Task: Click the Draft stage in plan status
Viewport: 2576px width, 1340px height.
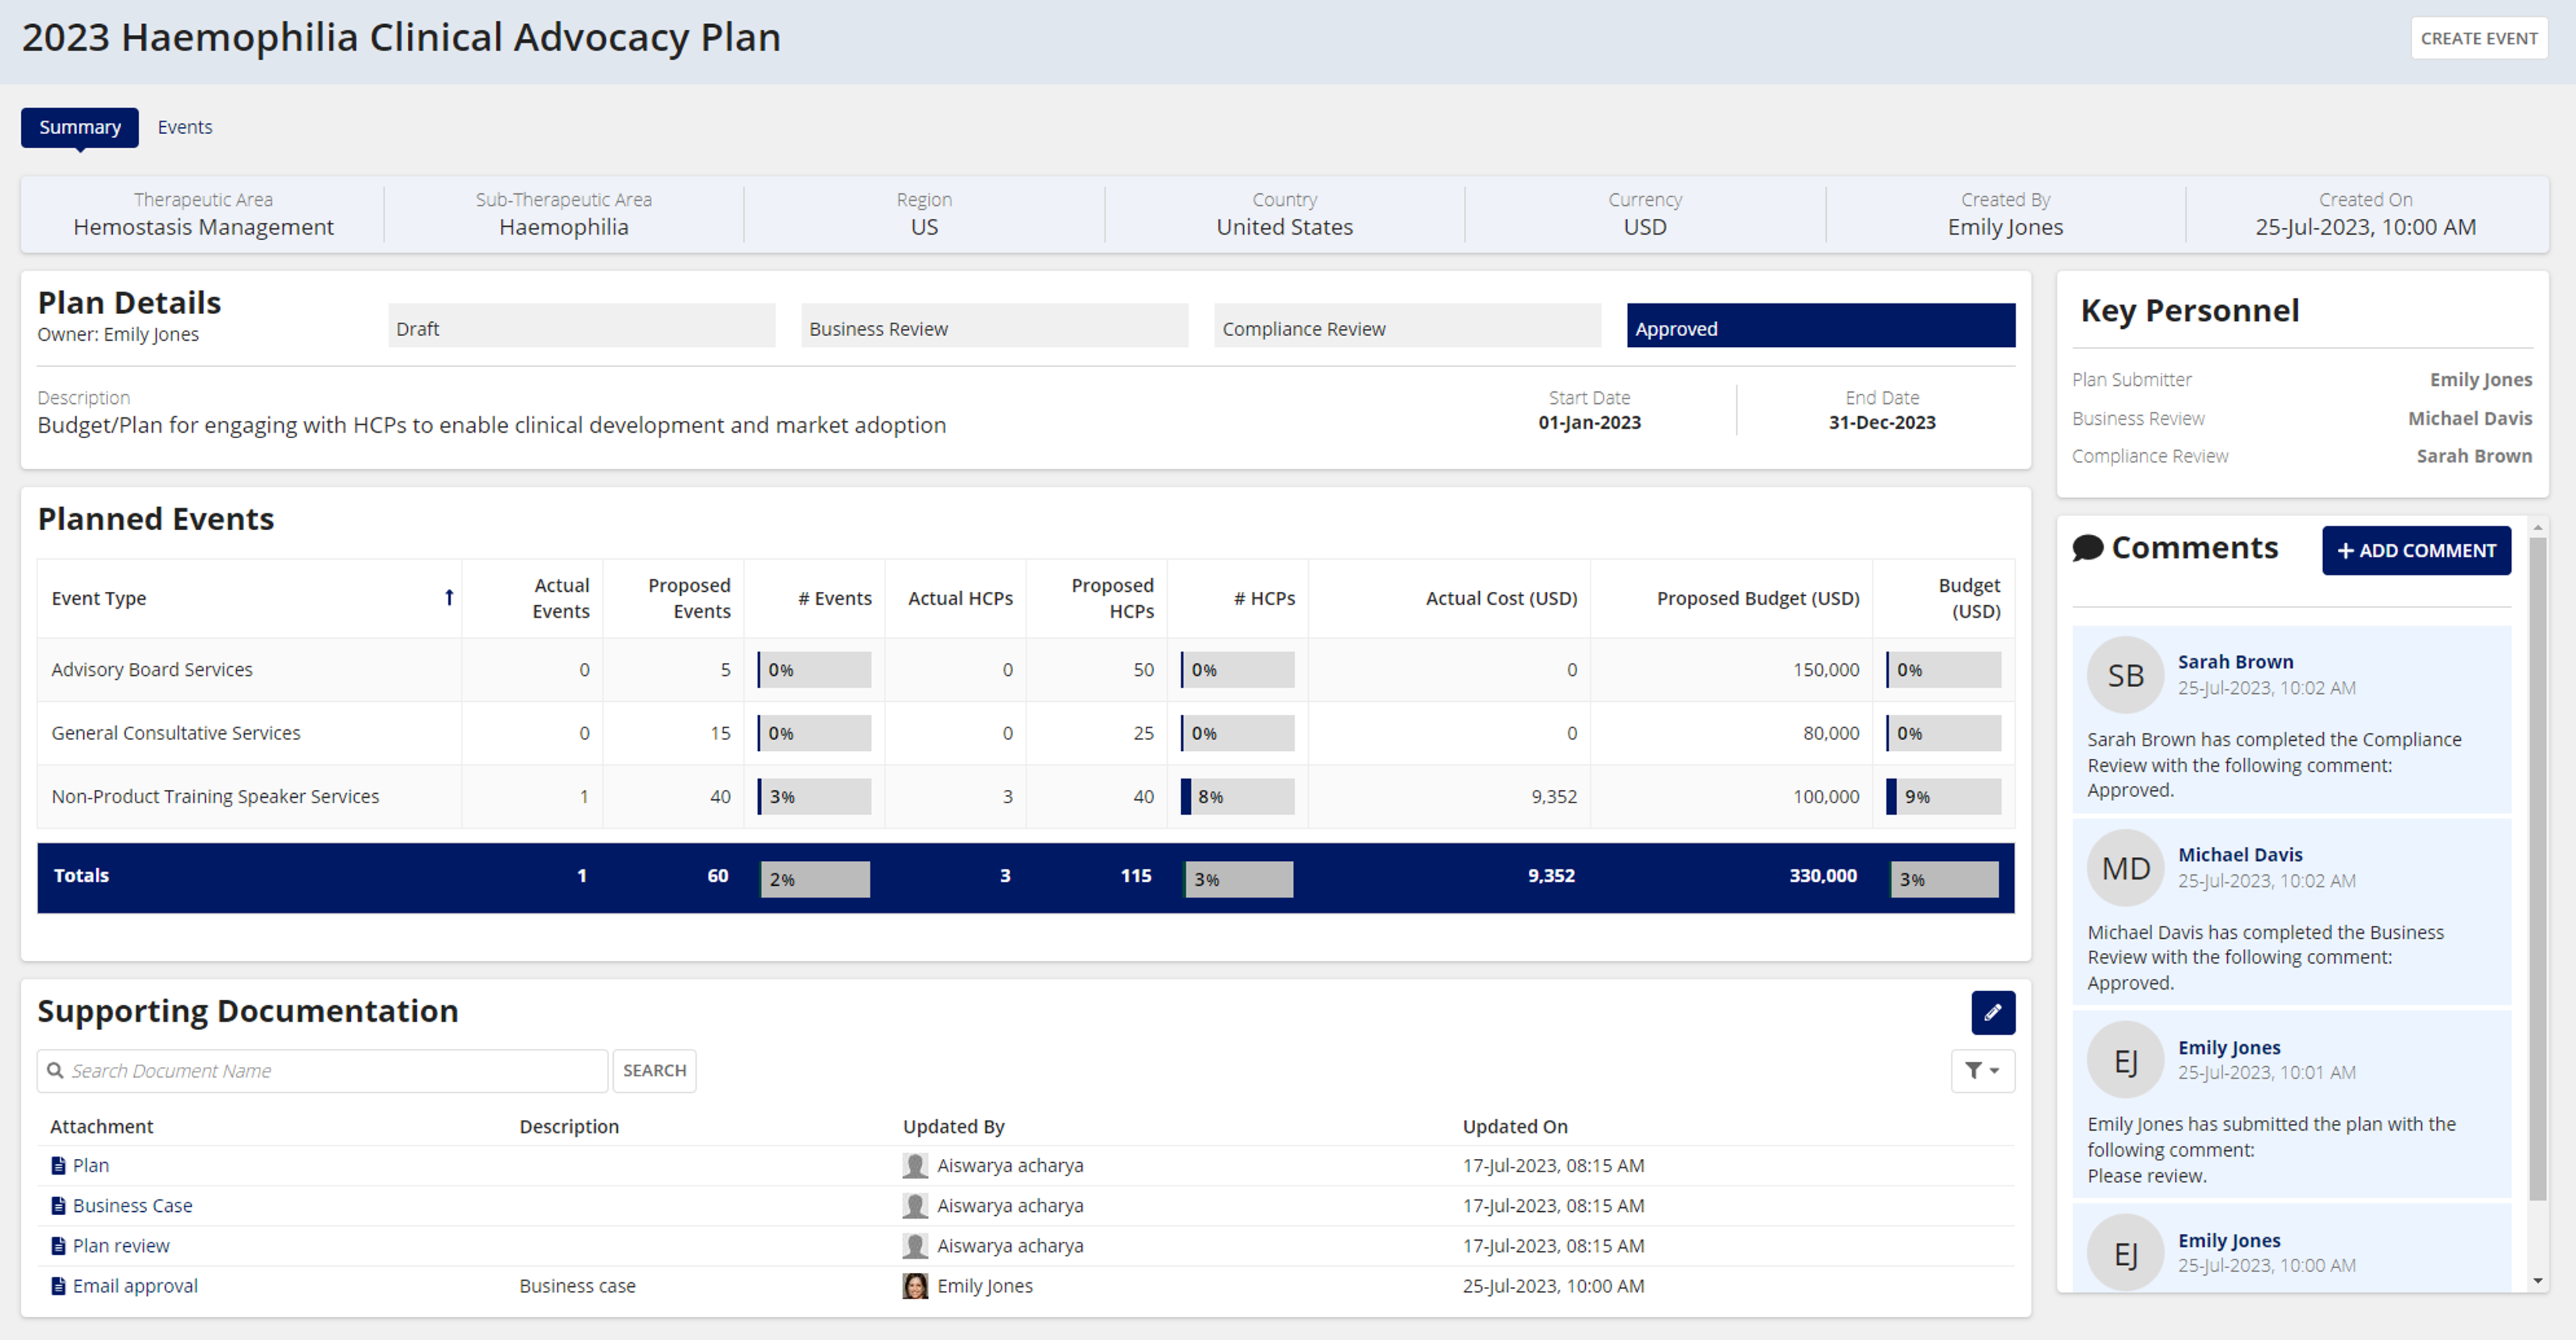Action: [581, 326]
